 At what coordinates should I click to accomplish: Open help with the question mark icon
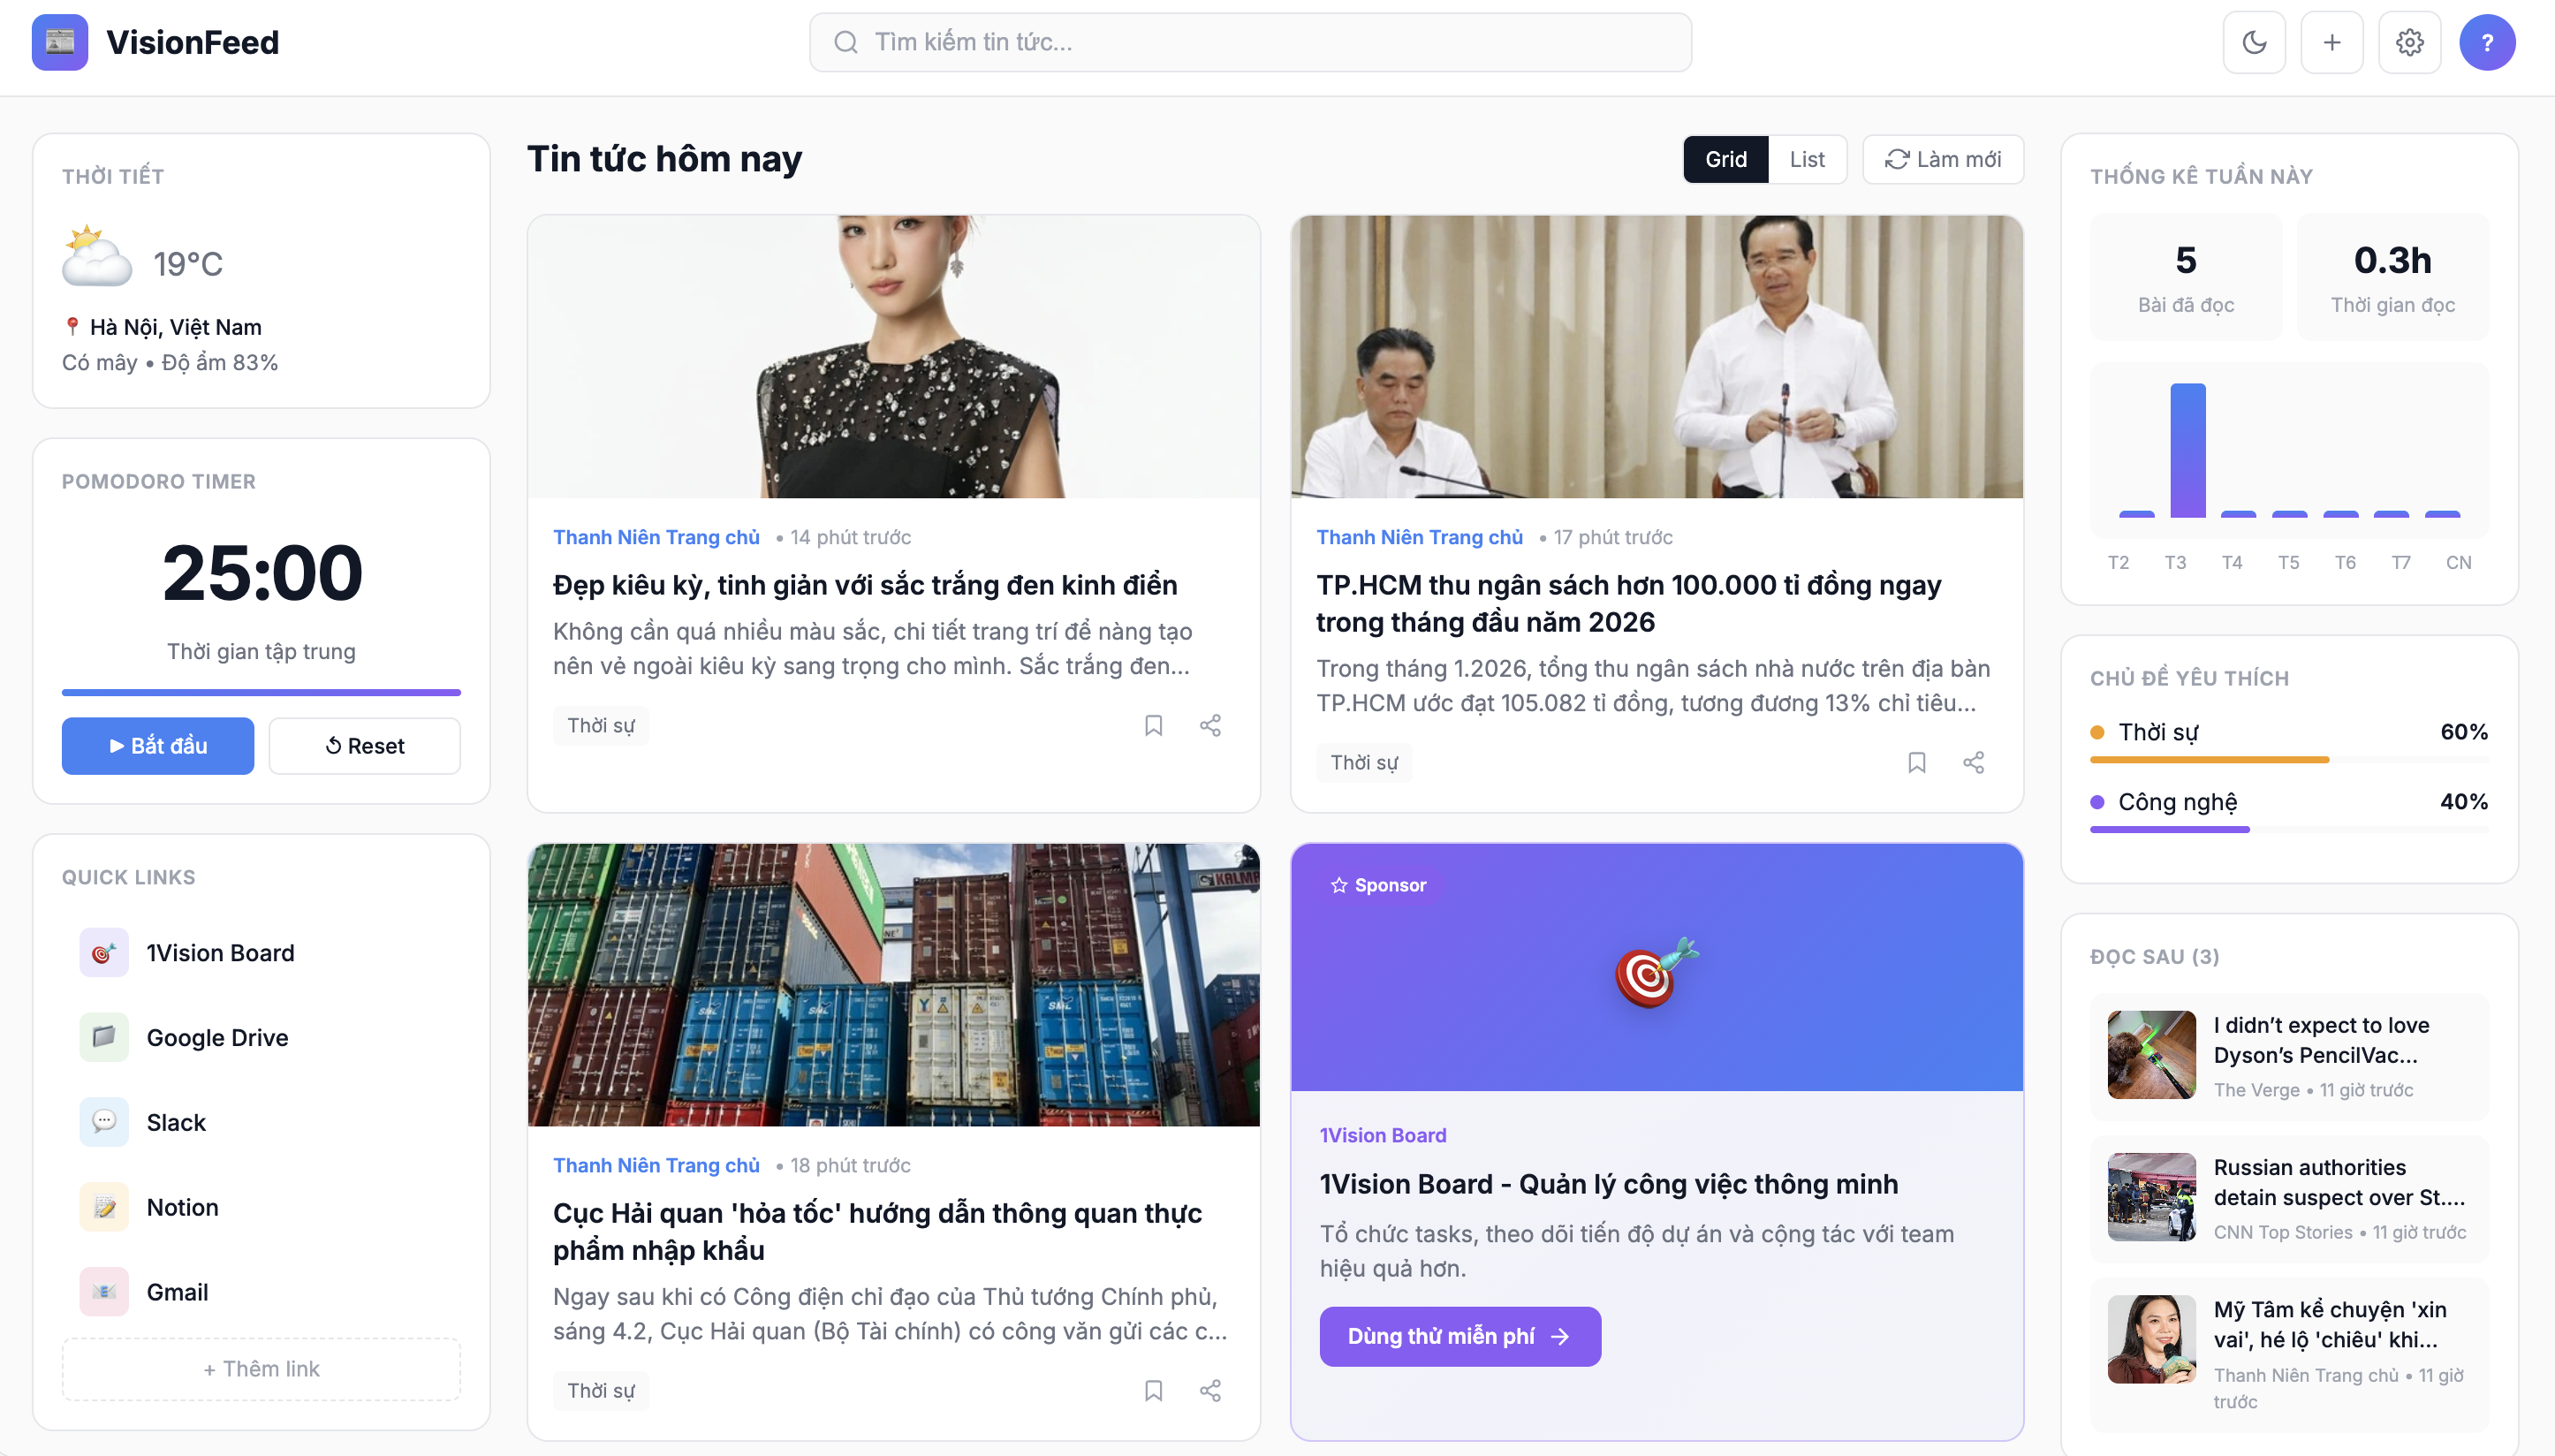coord(2488,42)
